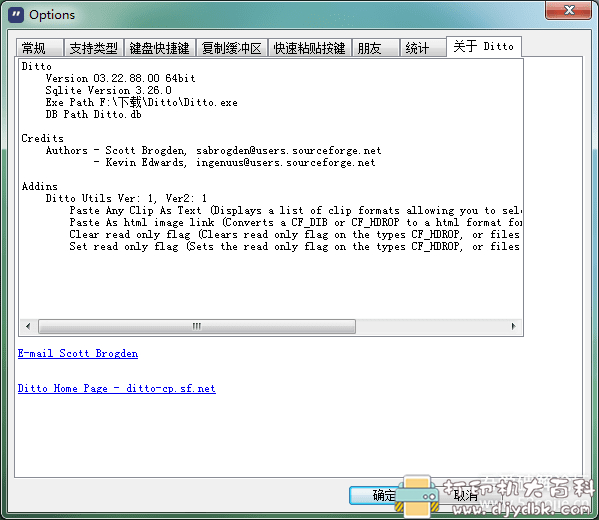The height and width of the screenshot is (520, 599).
Task: Close the Options window
Action: click(568, 10)
